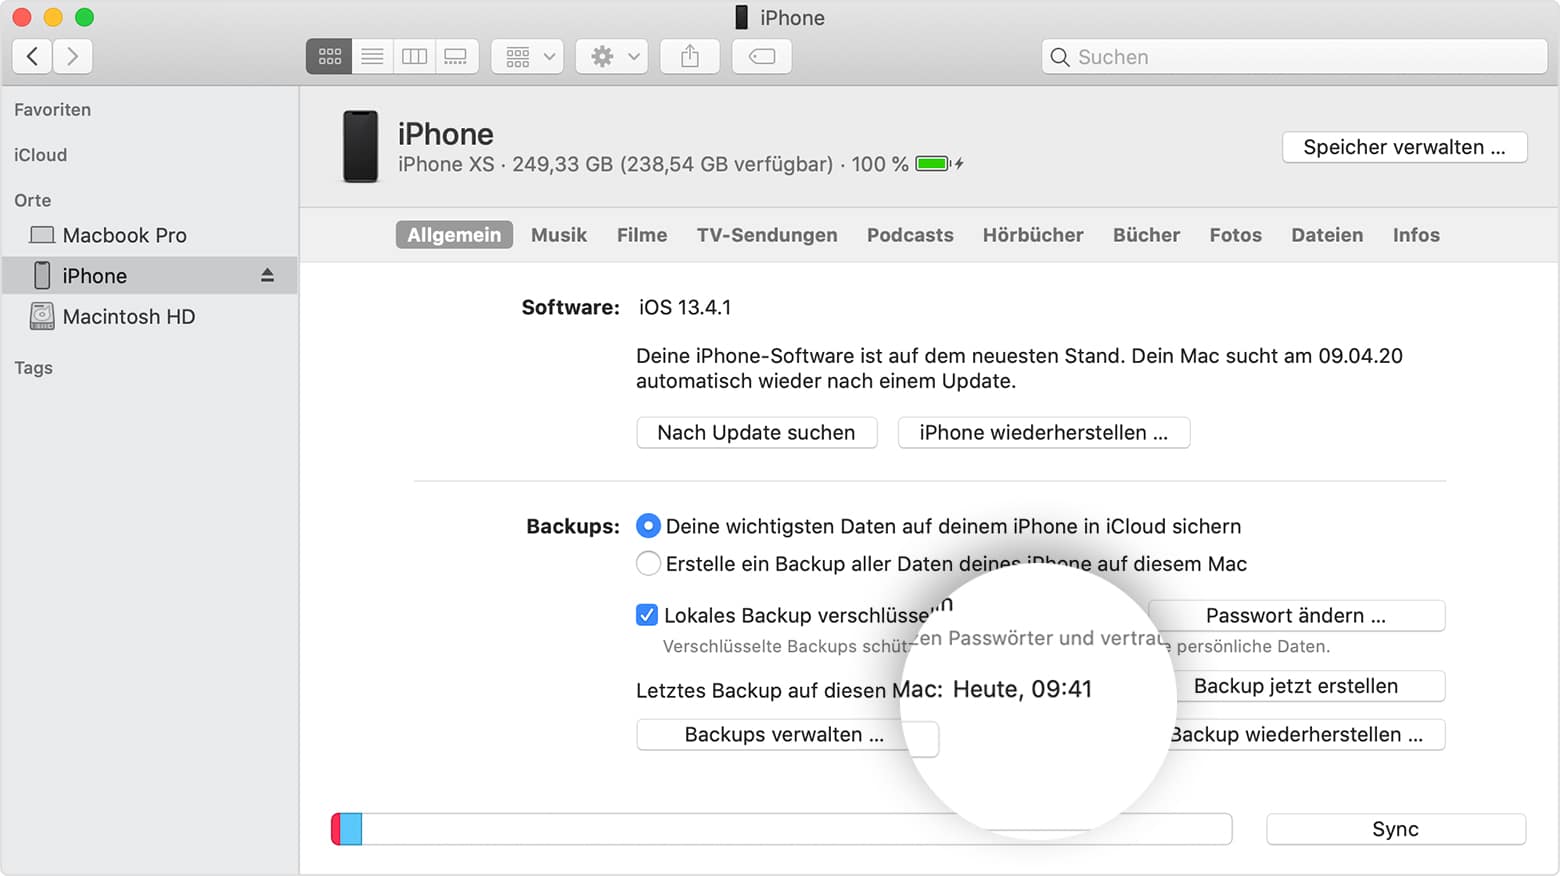This screenshot has width=1560, height=876.
Task: Click the forward navigation arrow
Action: (x=73, y=56)
